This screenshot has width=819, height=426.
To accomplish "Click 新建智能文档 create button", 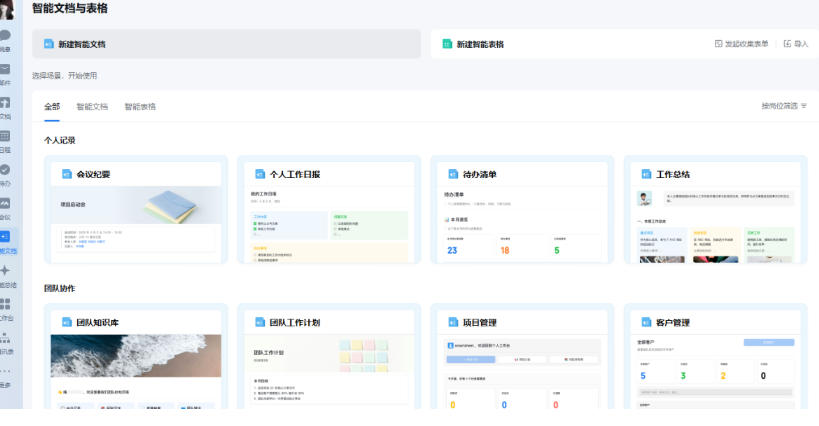I will coord(226,44).
